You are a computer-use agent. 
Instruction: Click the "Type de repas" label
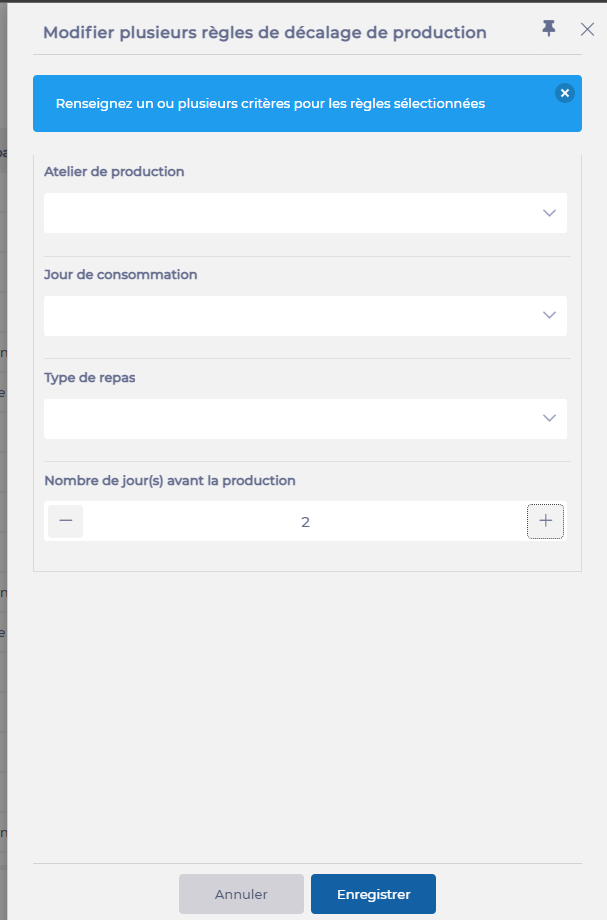(90, 377)
